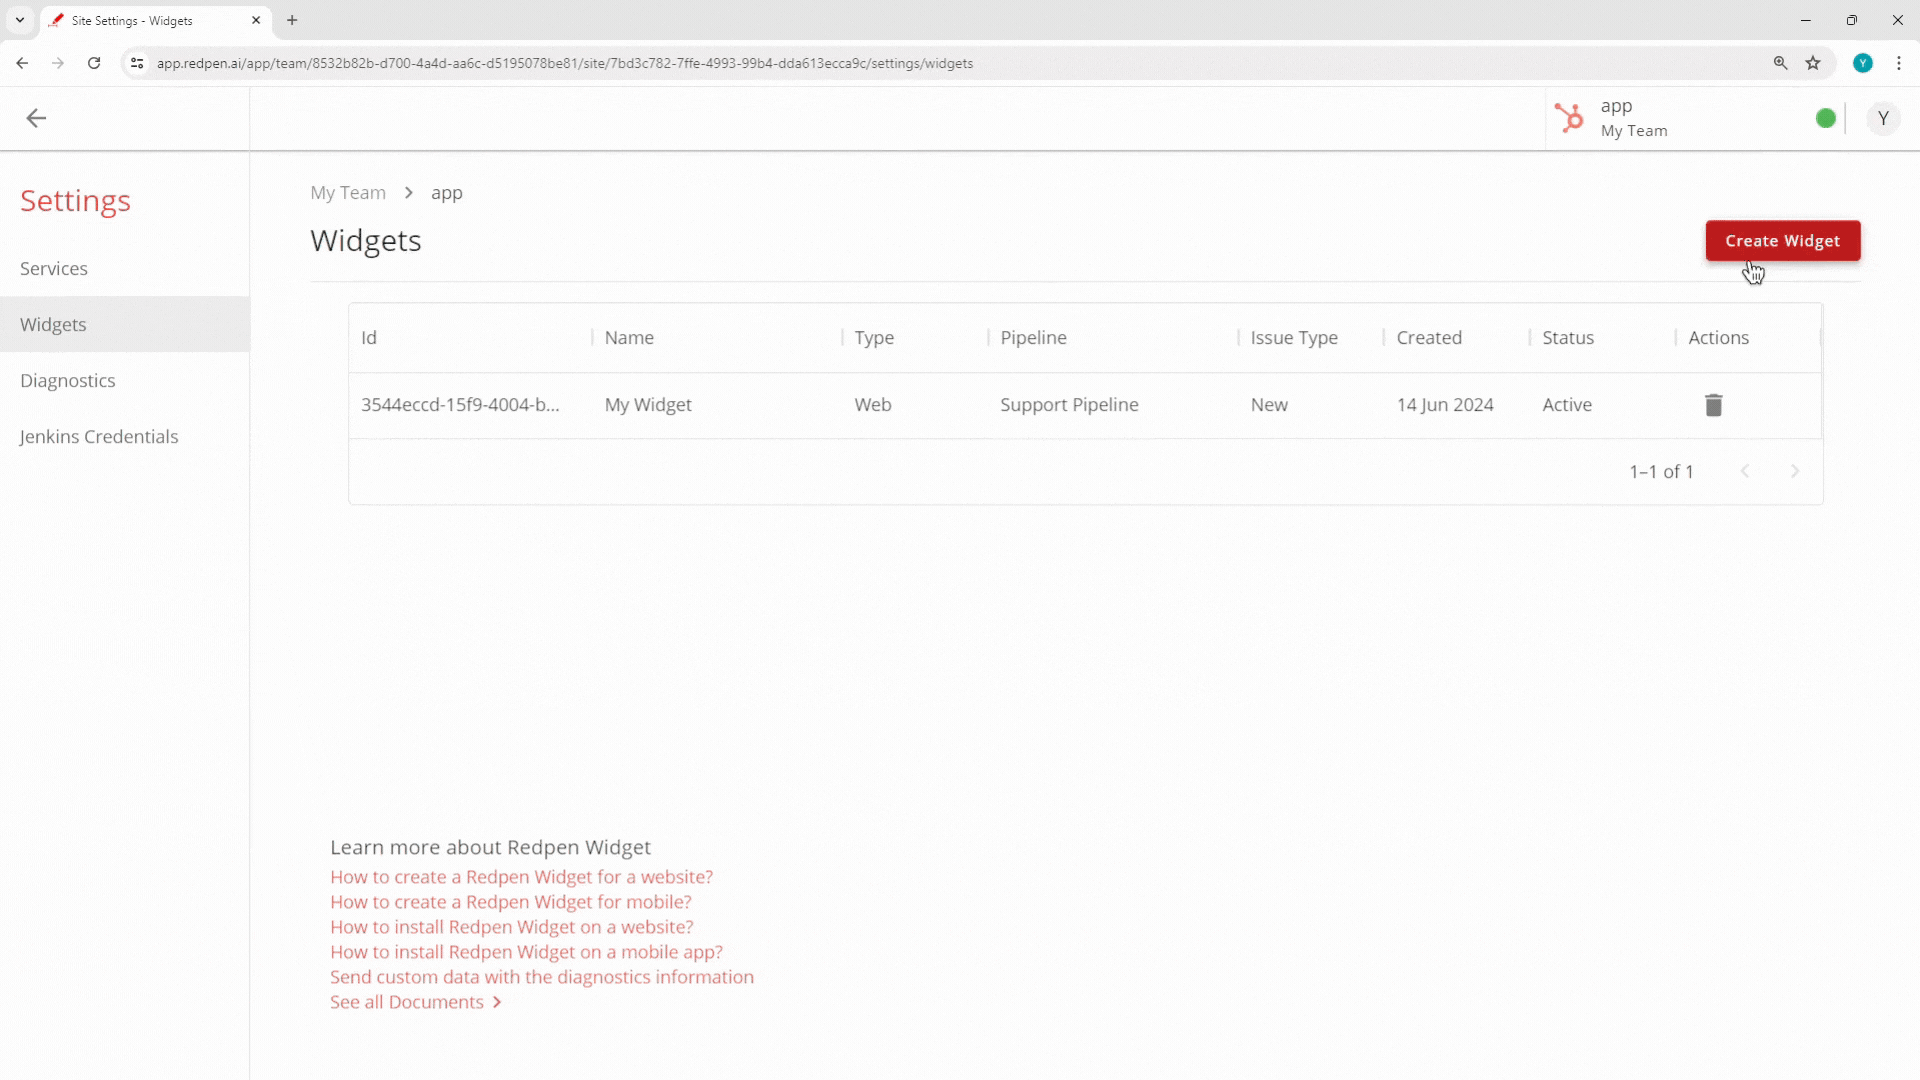Viewport: 1920px width, 1080px height.
Task: Open a new browser tab
Action: coord(292,20)
